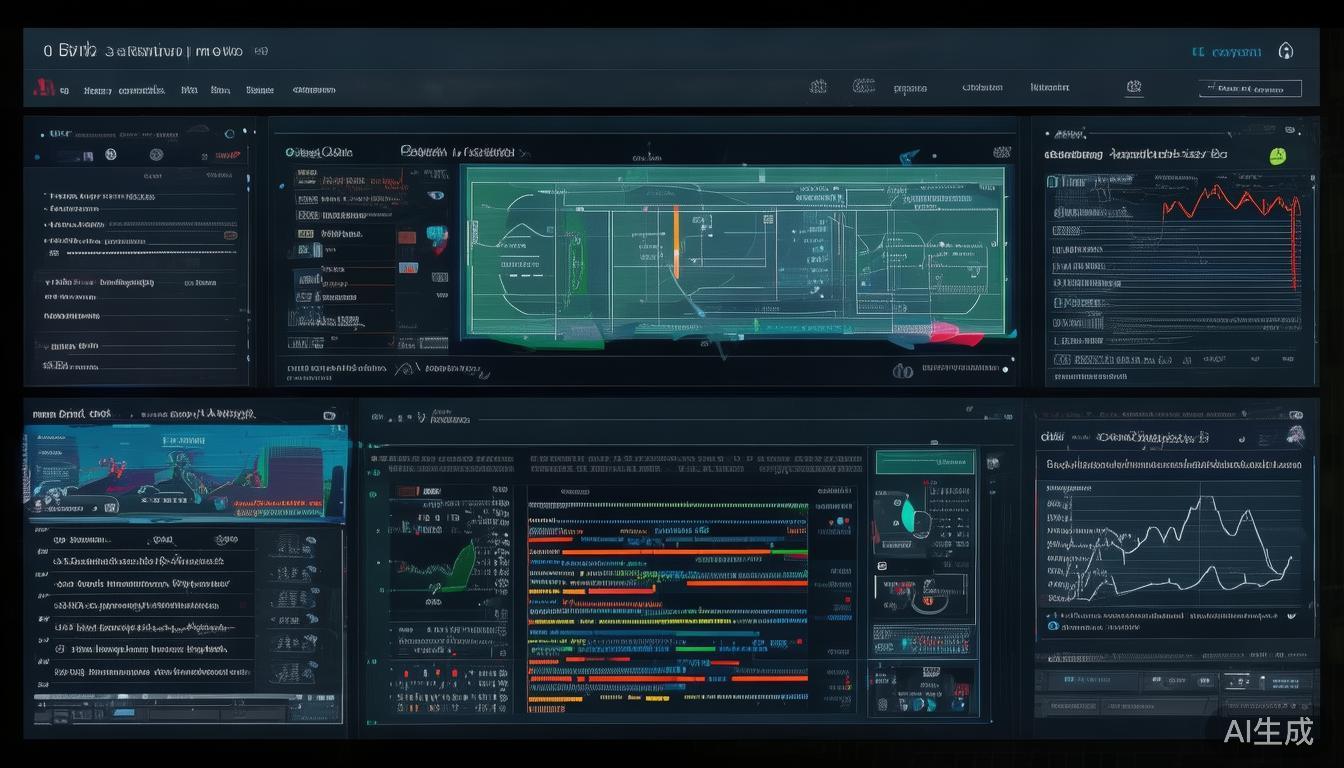Open the last menu item on the left menu bar
This screenshot has height=768, width=1344.
(x=313, y=90)
